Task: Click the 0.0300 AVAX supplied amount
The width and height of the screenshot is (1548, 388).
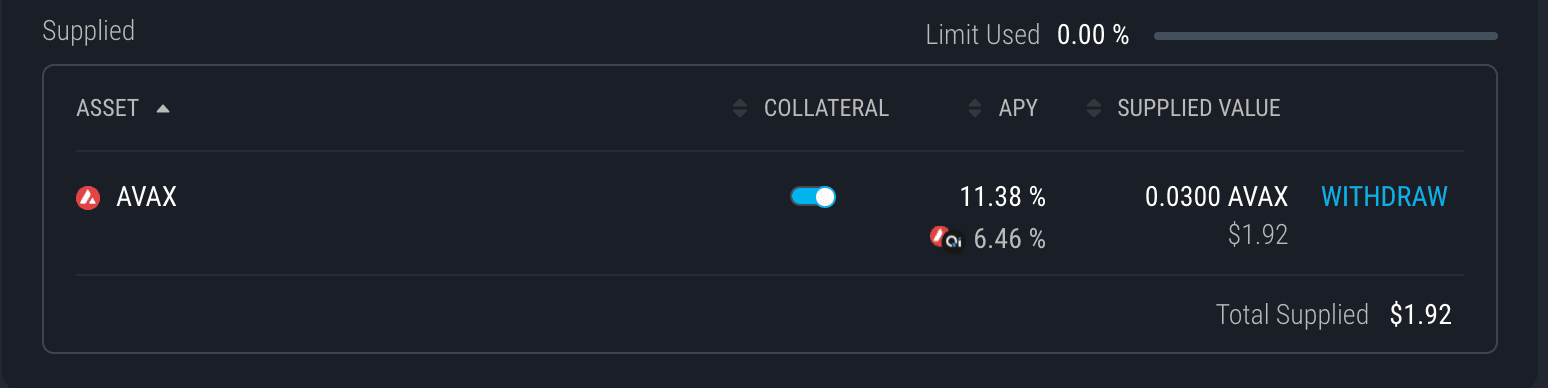Action: (1216, 196)
